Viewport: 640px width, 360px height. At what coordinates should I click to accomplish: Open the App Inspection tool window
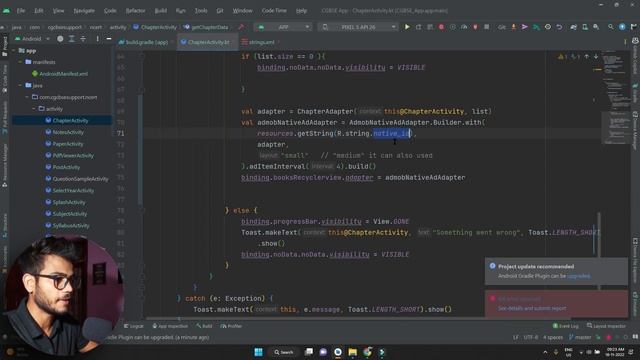(170, 326)
